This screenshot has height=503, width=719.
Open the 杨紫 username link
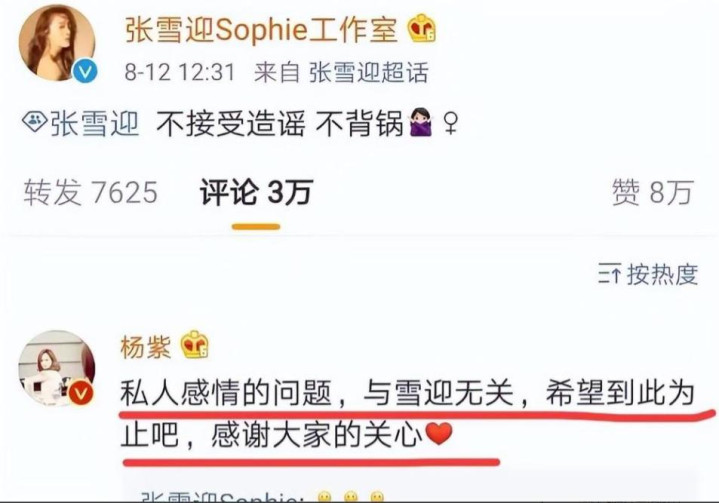(146, 347)
